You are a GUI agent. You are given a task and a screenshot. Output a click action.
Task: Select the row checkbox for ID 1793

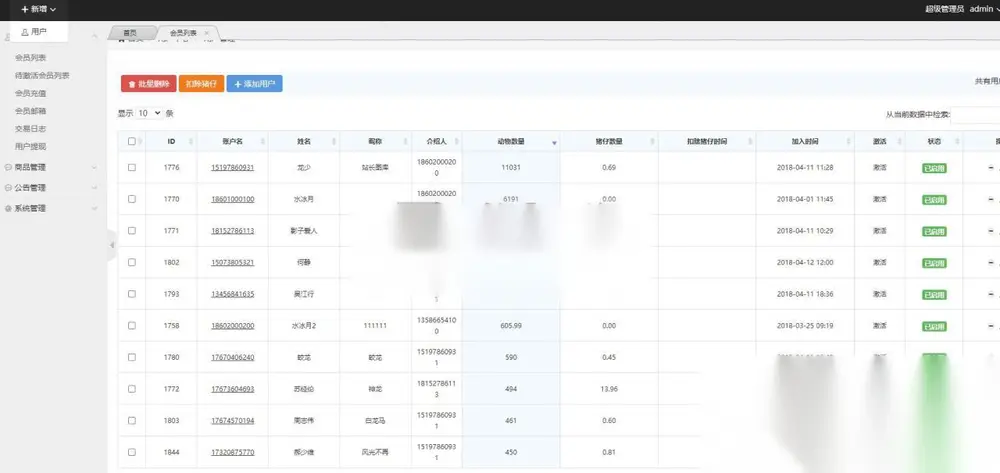pos(132,294)
